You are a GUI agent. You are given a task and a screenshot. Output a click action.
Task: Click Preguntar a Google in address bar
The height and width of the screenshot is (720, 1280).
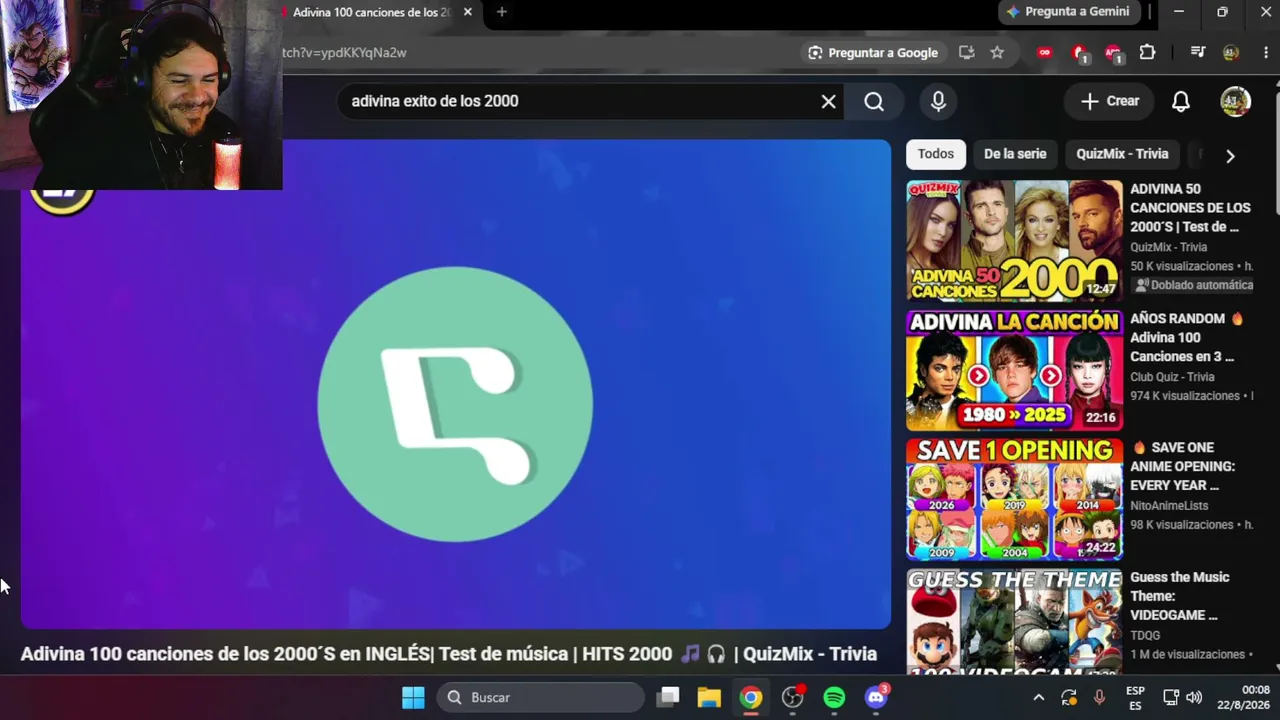coord(873,53)
